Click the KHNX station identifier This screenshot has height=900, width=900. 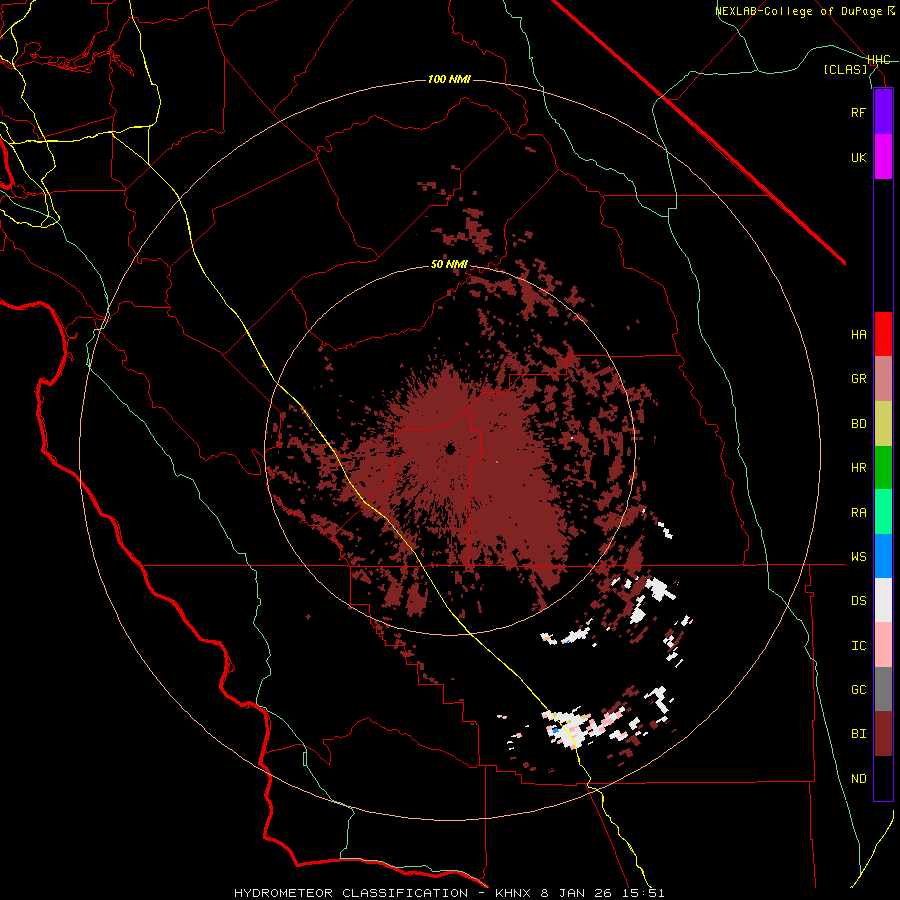[x=514, y=893]
